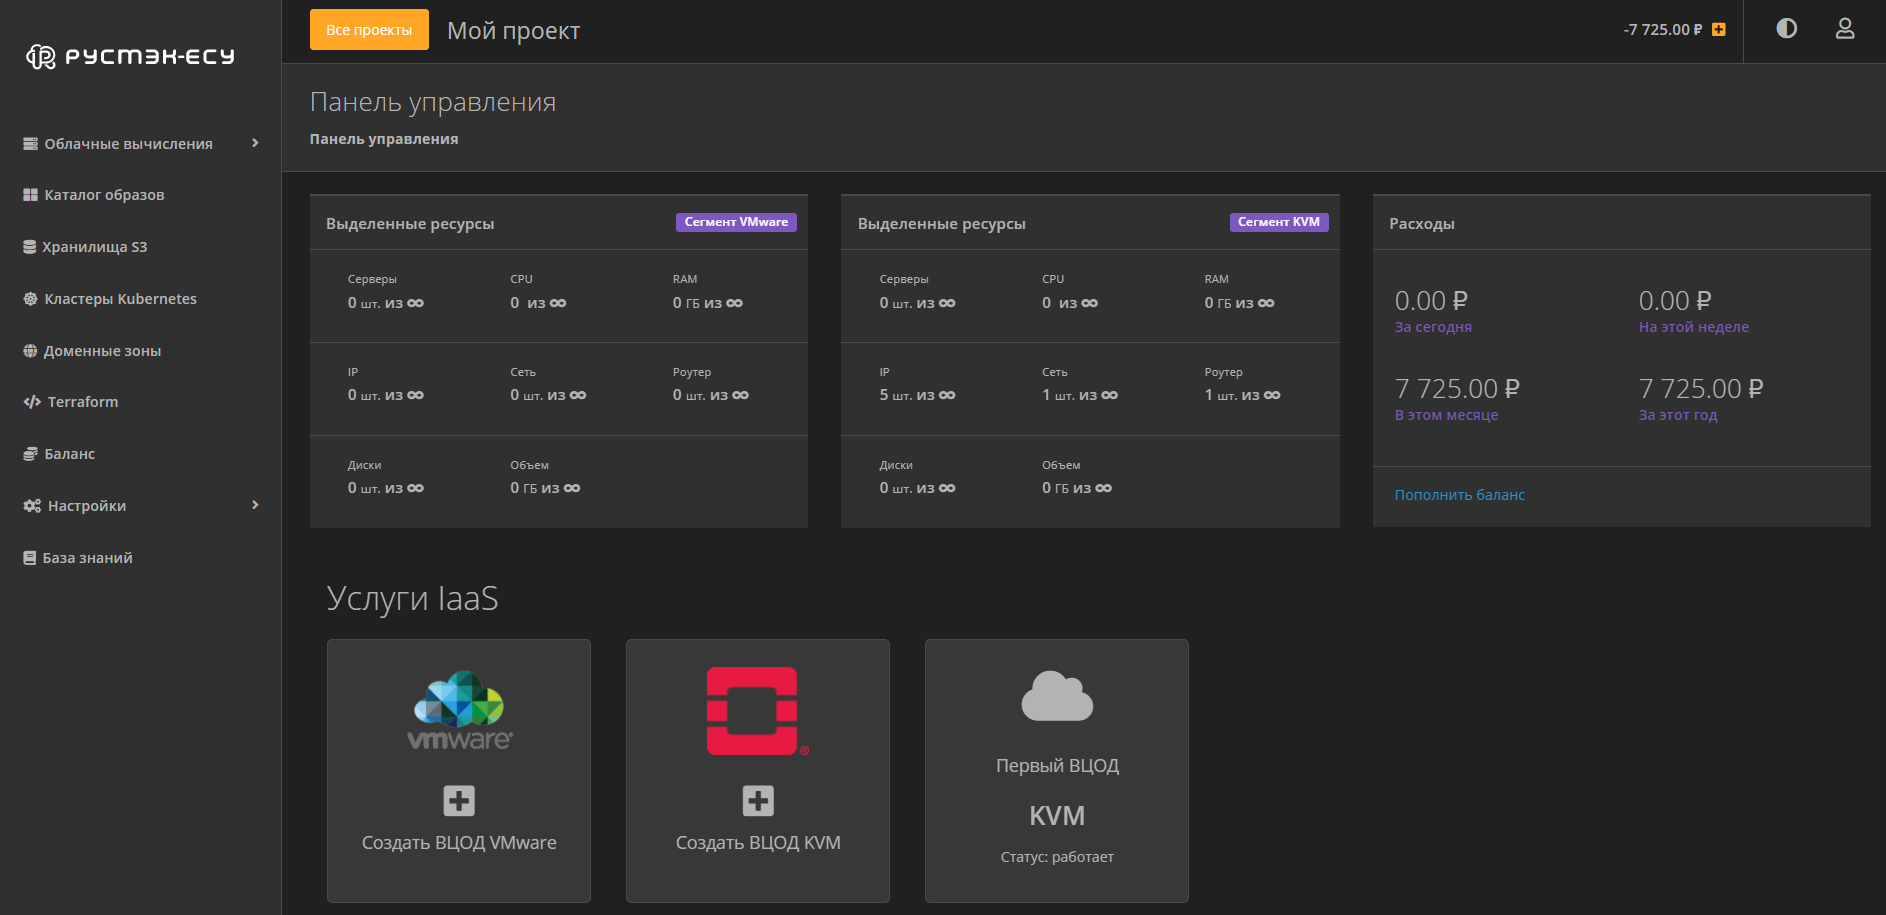Click the orange plus icon near balance
Image resolution: width=1886 pixels, height=915 pixels.
point(1719,30)
